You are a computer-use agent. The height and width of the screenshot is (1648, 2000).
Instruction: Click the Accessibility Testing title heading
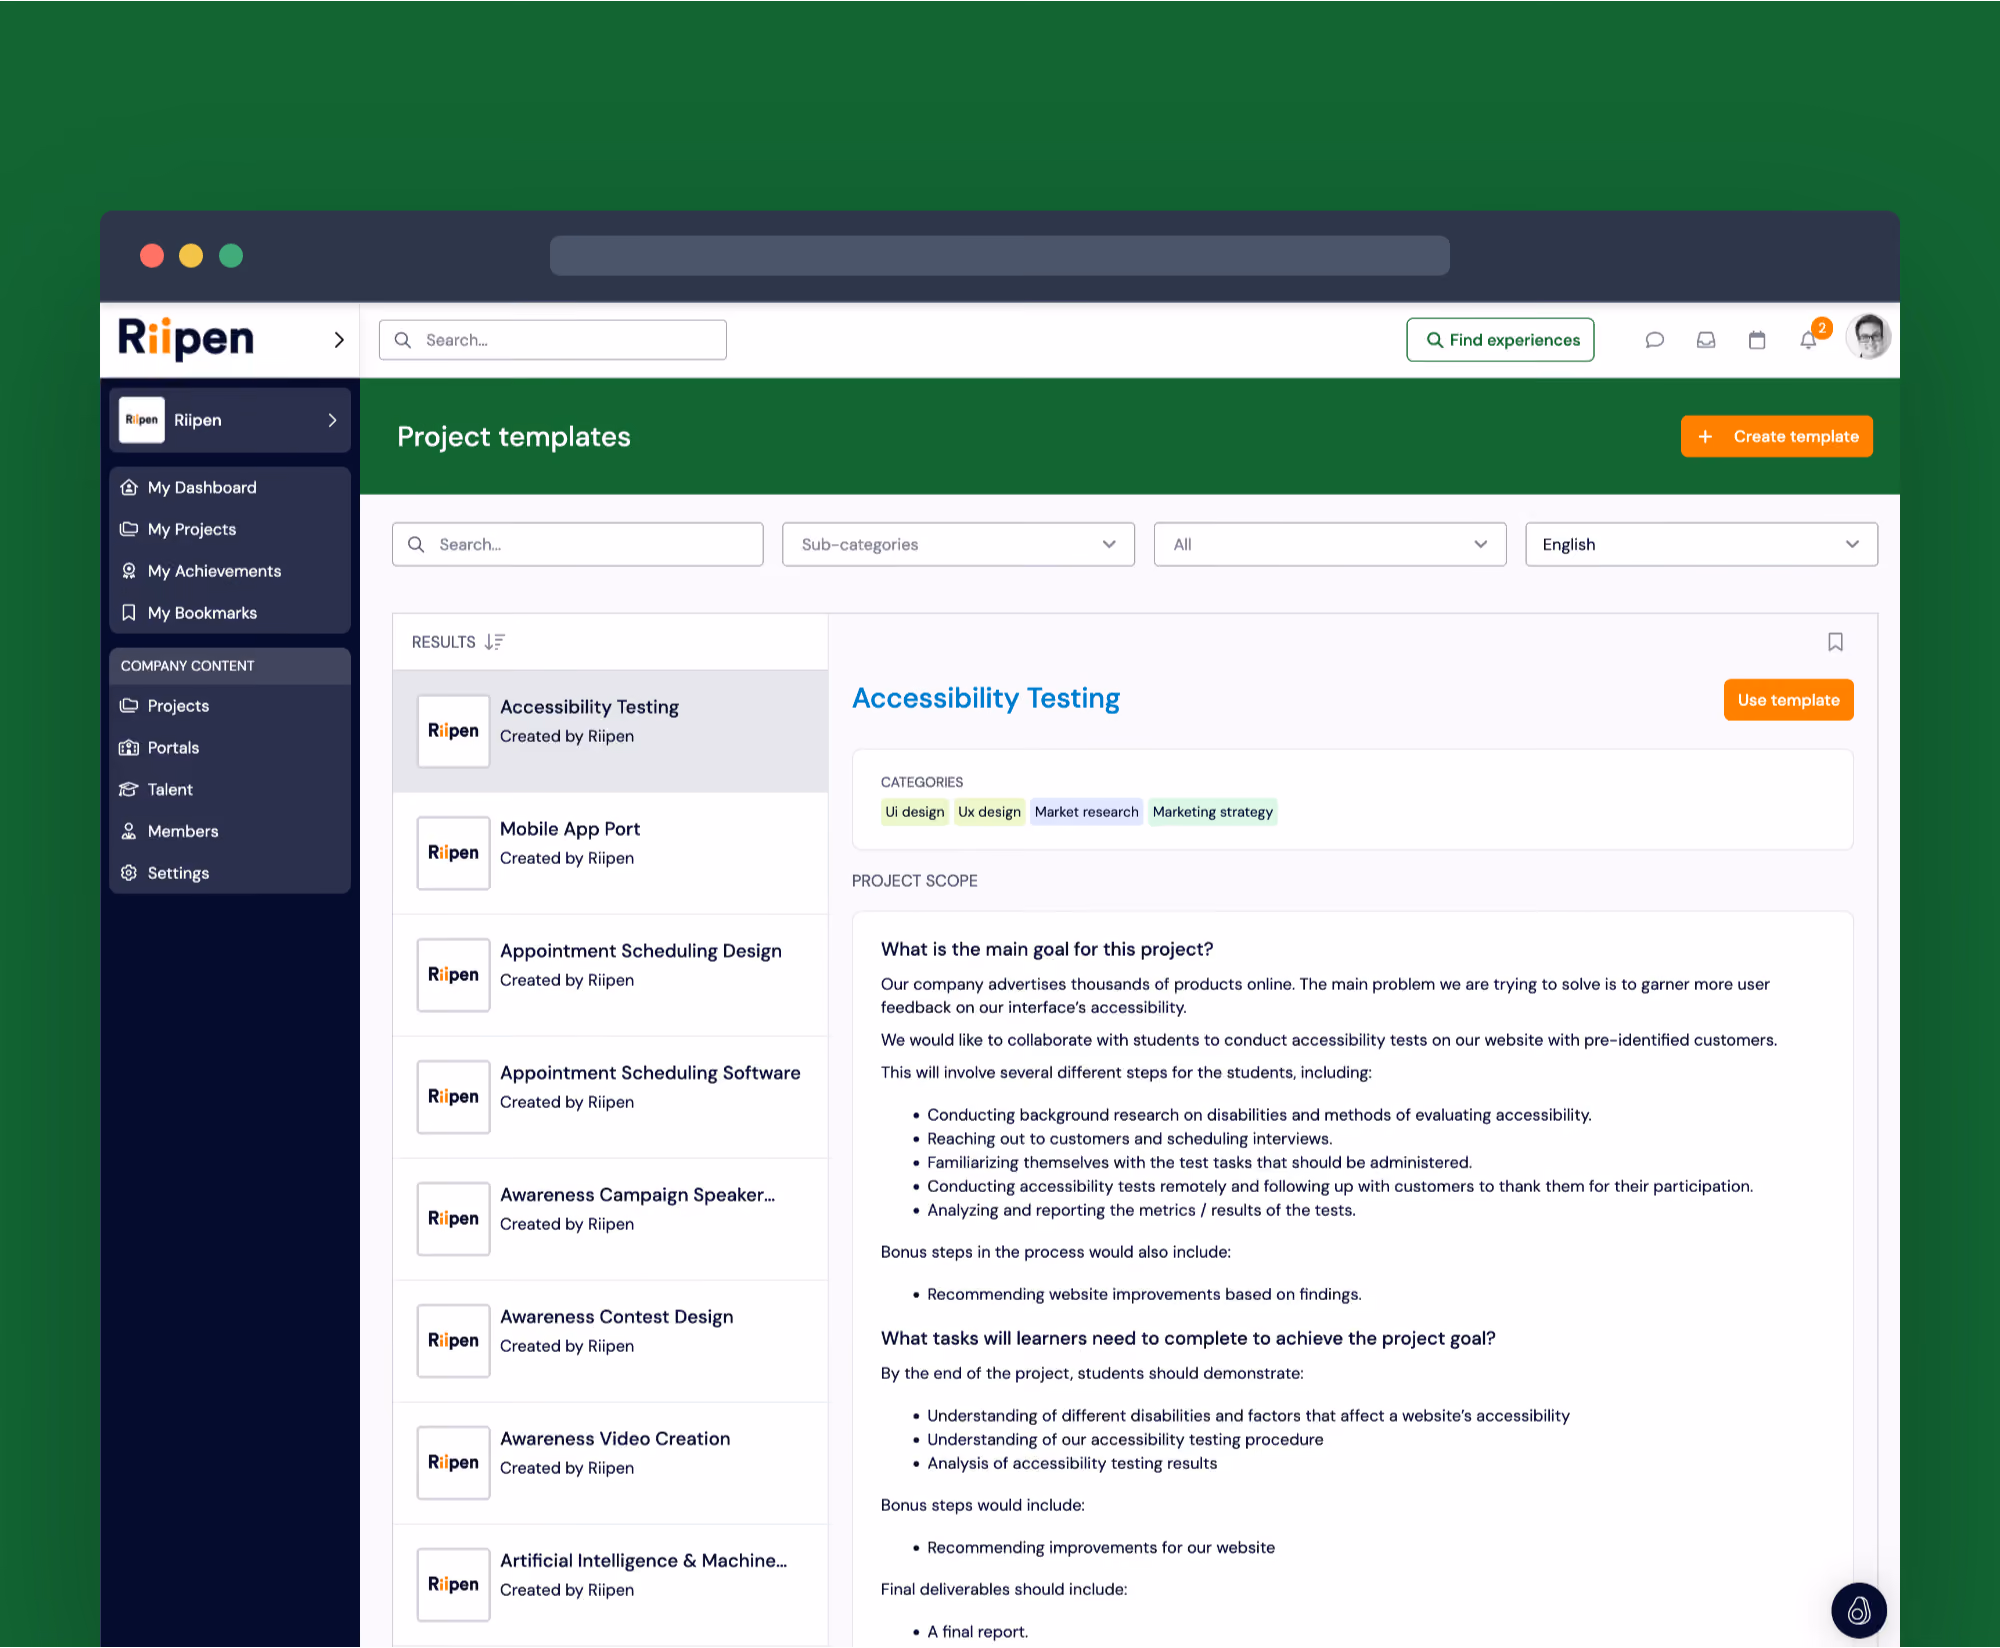[985, 698]
